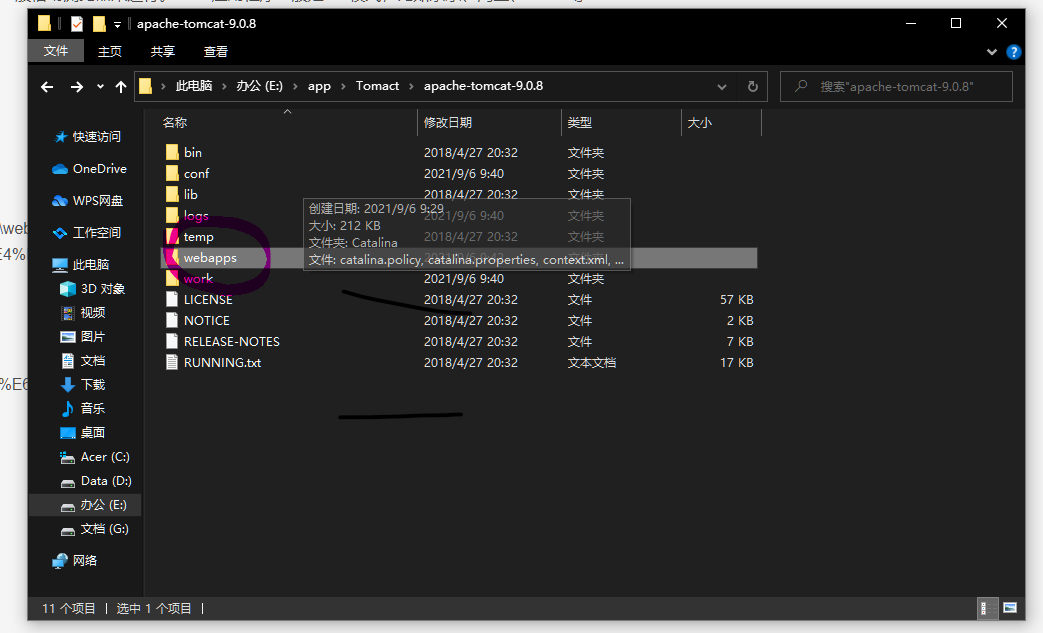Select the webapps folder name
1043x633 pixels.
pos(210,258)
